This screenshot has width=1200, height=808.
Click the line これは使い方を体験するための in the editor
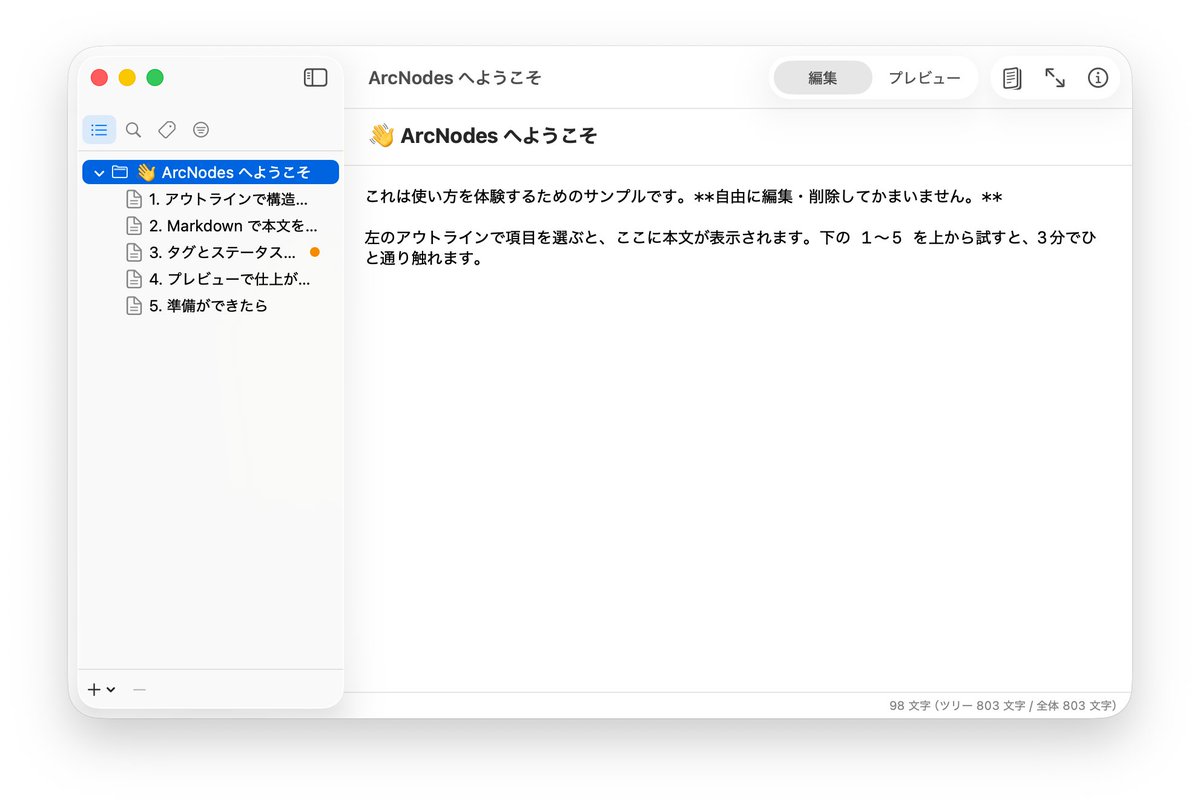[684, 196]
